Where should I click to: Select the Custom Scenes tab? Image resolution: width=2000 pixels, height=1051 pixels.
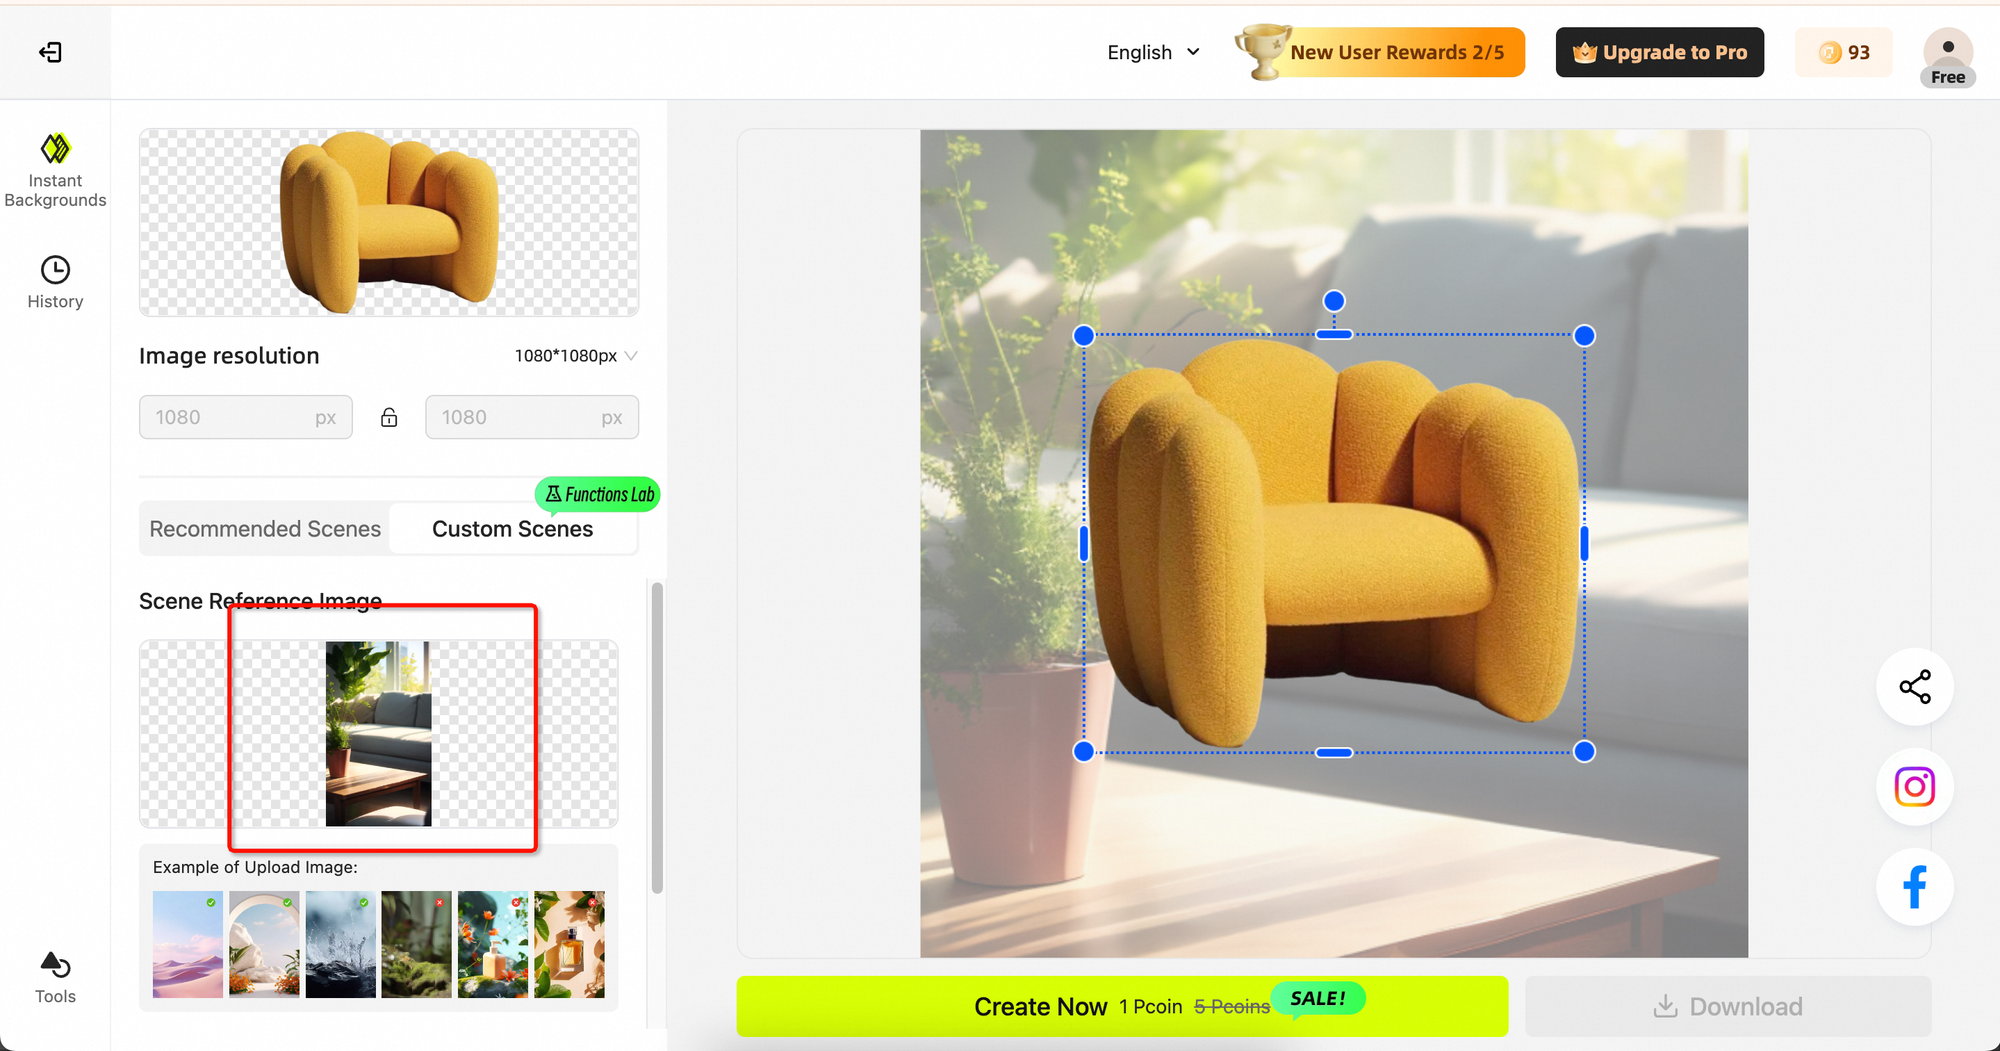[x=512, y=529]
